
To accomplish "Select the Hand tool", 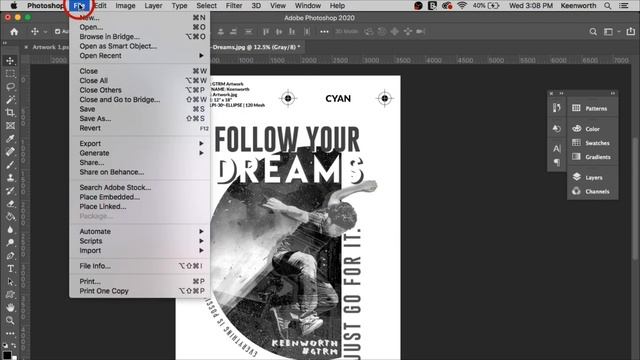I will pos(10,307).
